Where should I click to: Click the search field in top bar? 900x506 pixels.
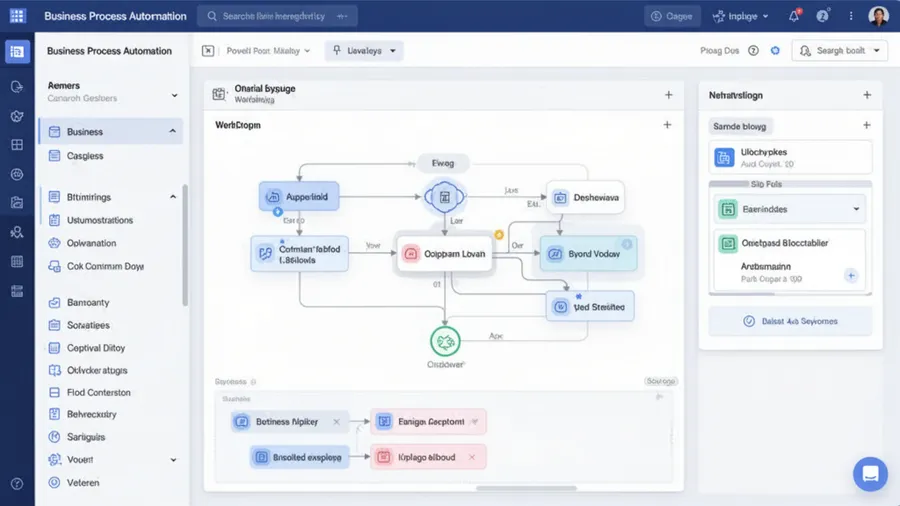(x=278, y=16)
